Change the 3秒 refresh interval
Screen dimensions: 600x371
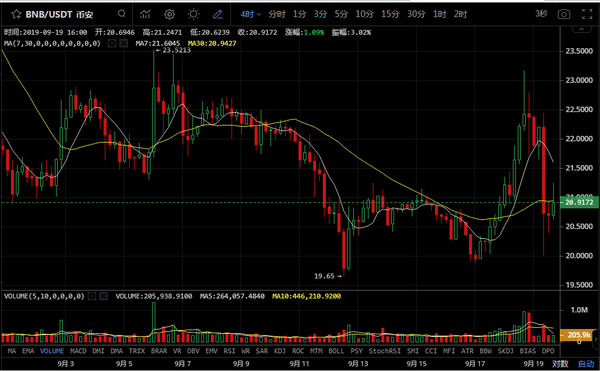[x=541, y=14]
